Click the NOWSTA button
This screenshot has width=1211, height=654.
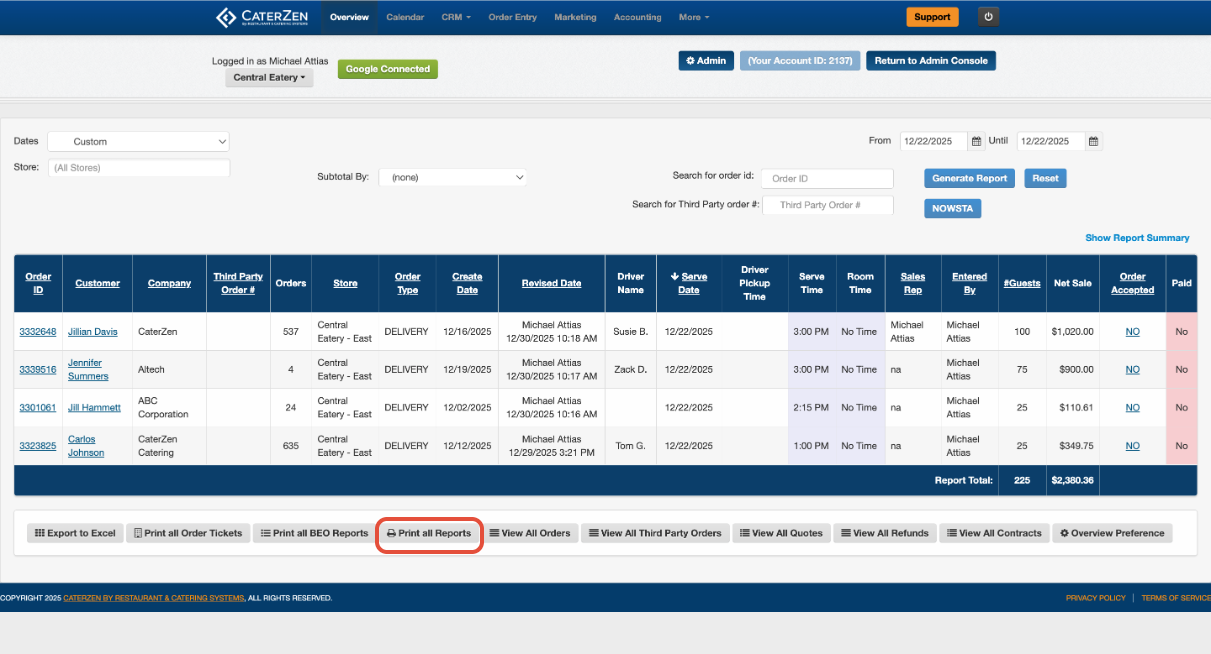coord(953,208)
